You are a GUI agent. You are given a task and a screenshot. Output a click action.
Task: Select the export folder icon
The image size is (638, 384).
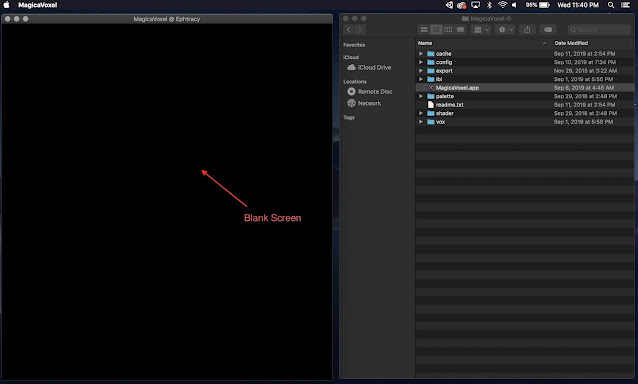coord(430,71)
